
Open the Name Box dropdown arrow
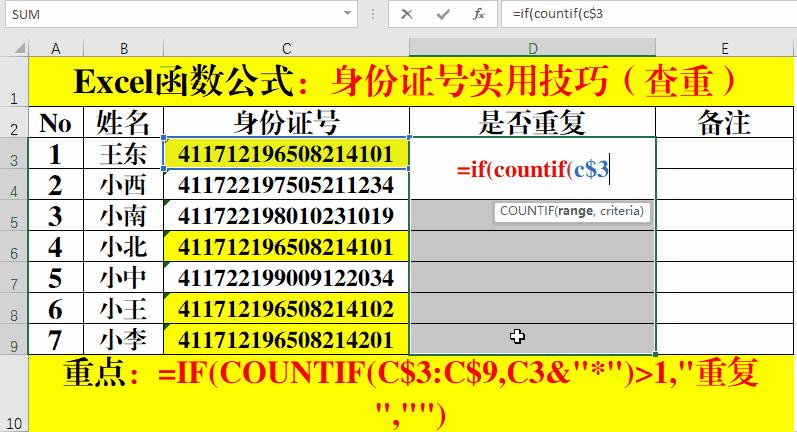(348, 14)
